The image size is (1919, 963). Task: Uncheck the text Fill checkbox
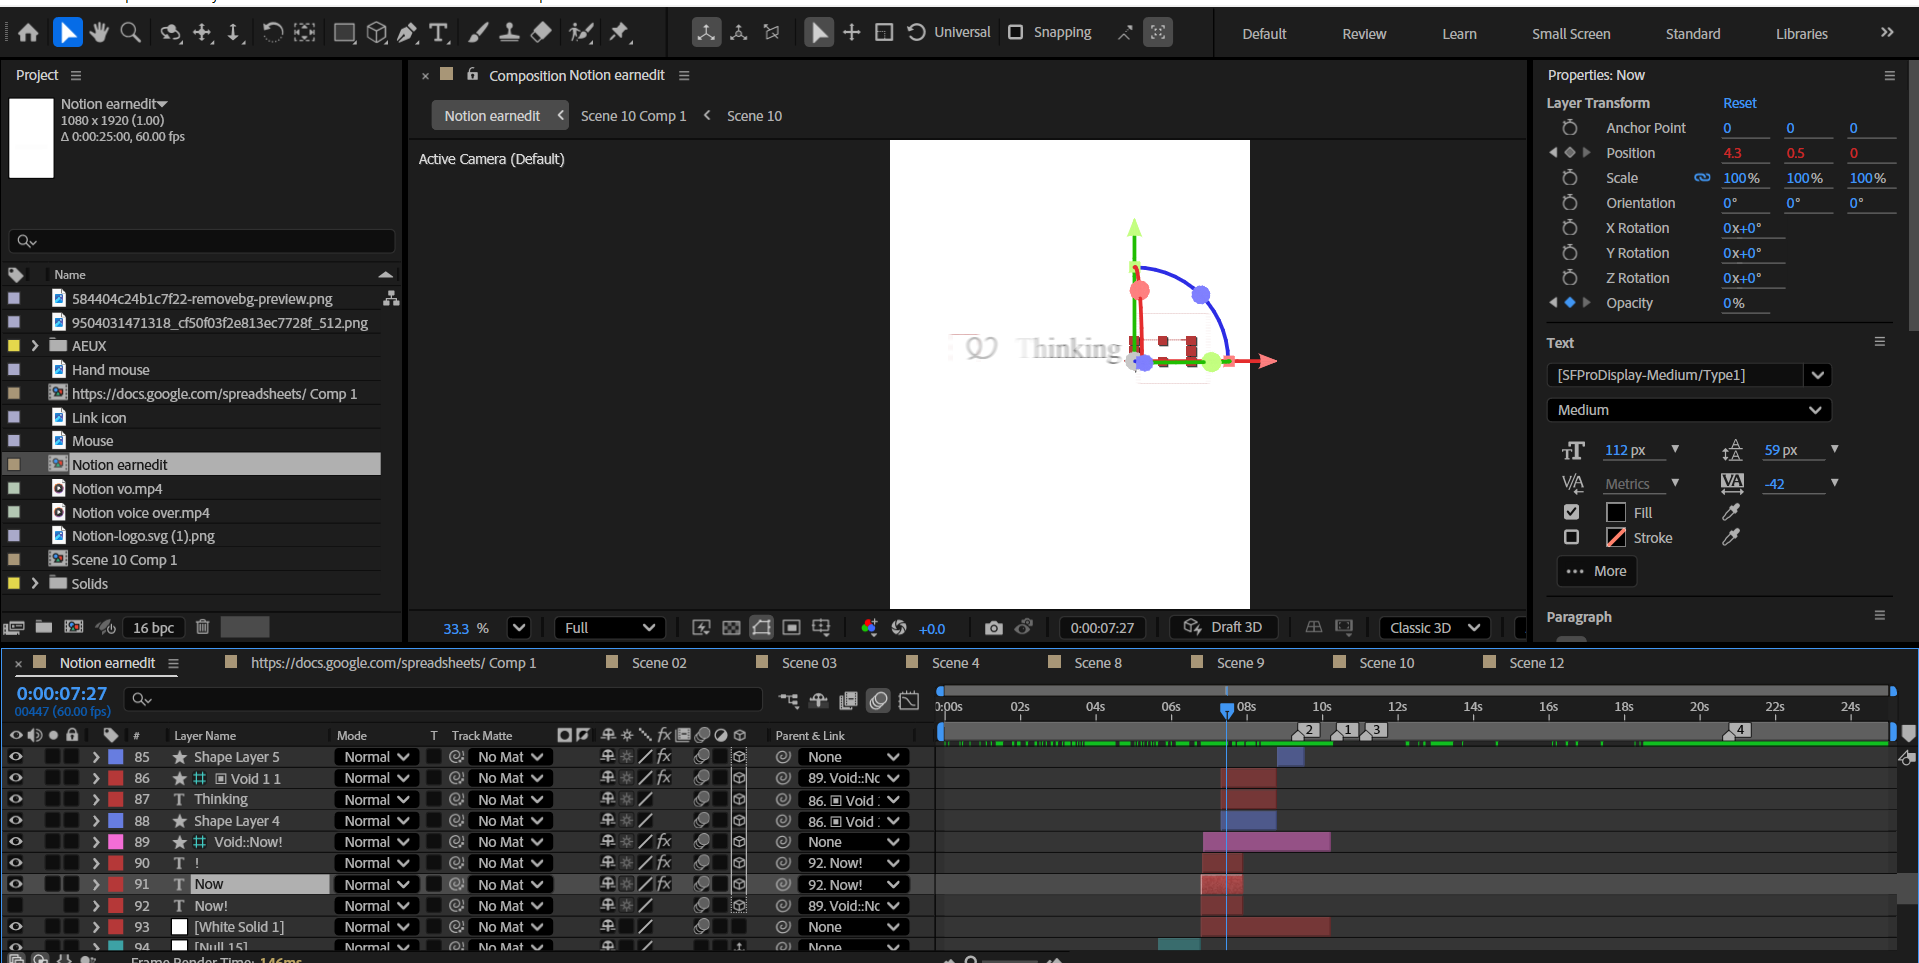[x=1571, y=512]
